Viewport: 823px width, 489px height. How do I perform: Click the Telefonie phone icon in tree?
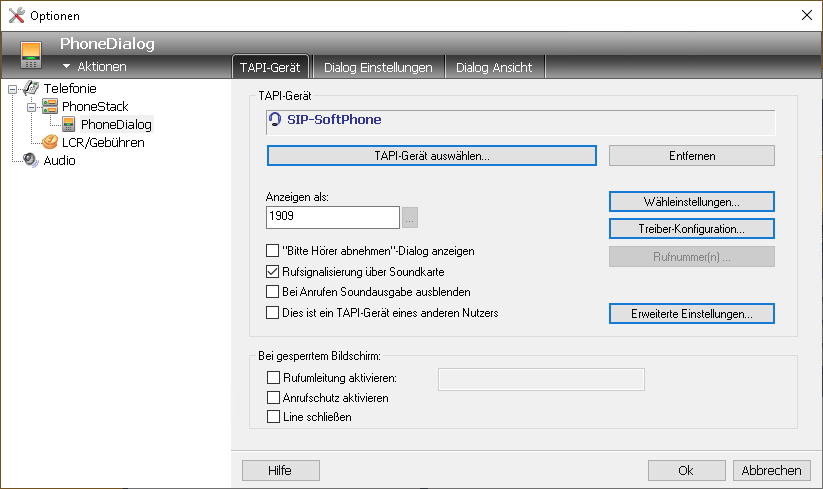click(30, 89)
